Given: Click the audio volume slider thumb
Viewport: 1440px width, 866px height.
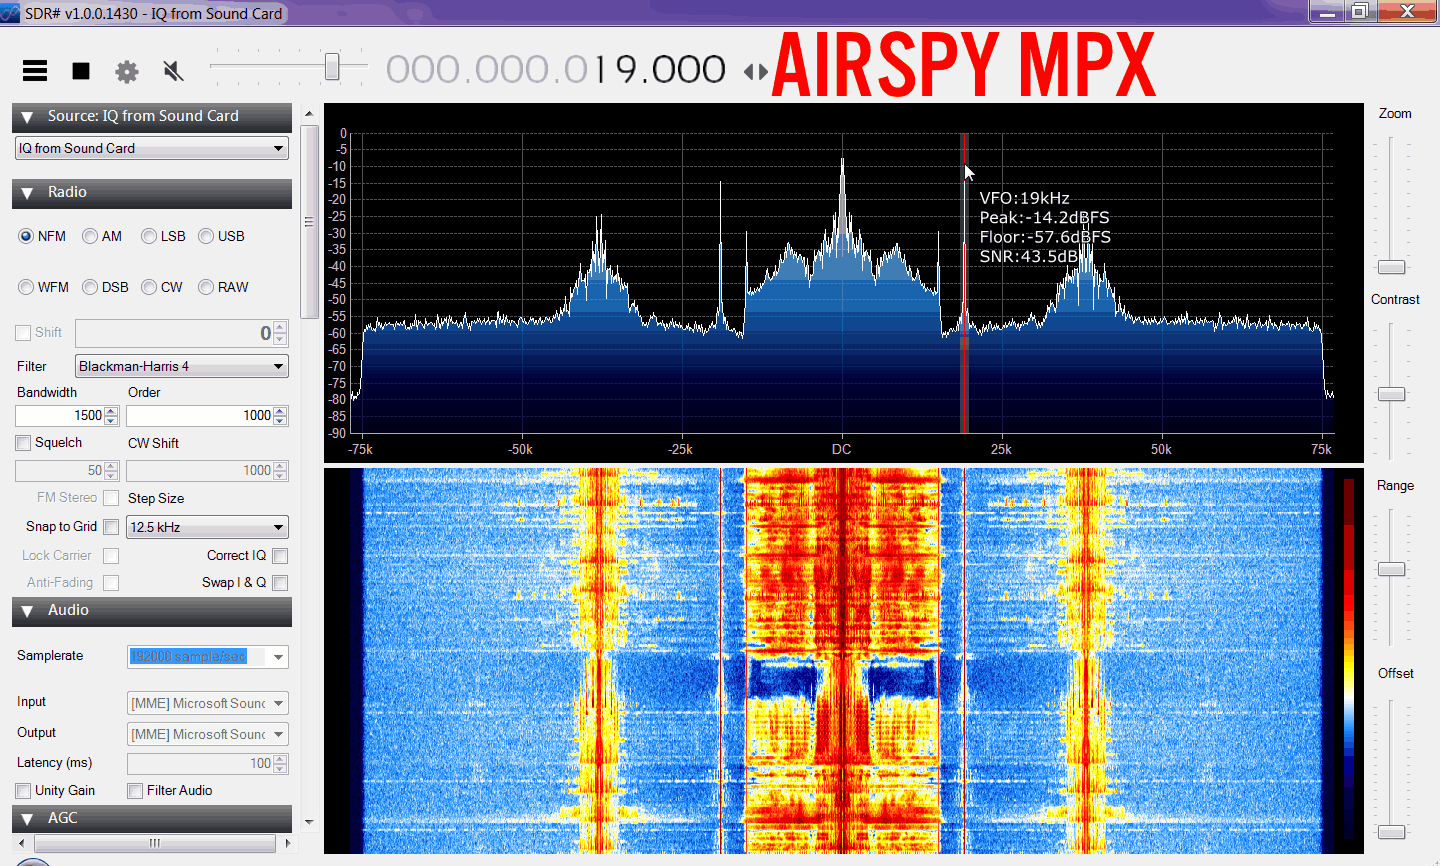Looking at the screenshot, I should click(x=332, y=67).
